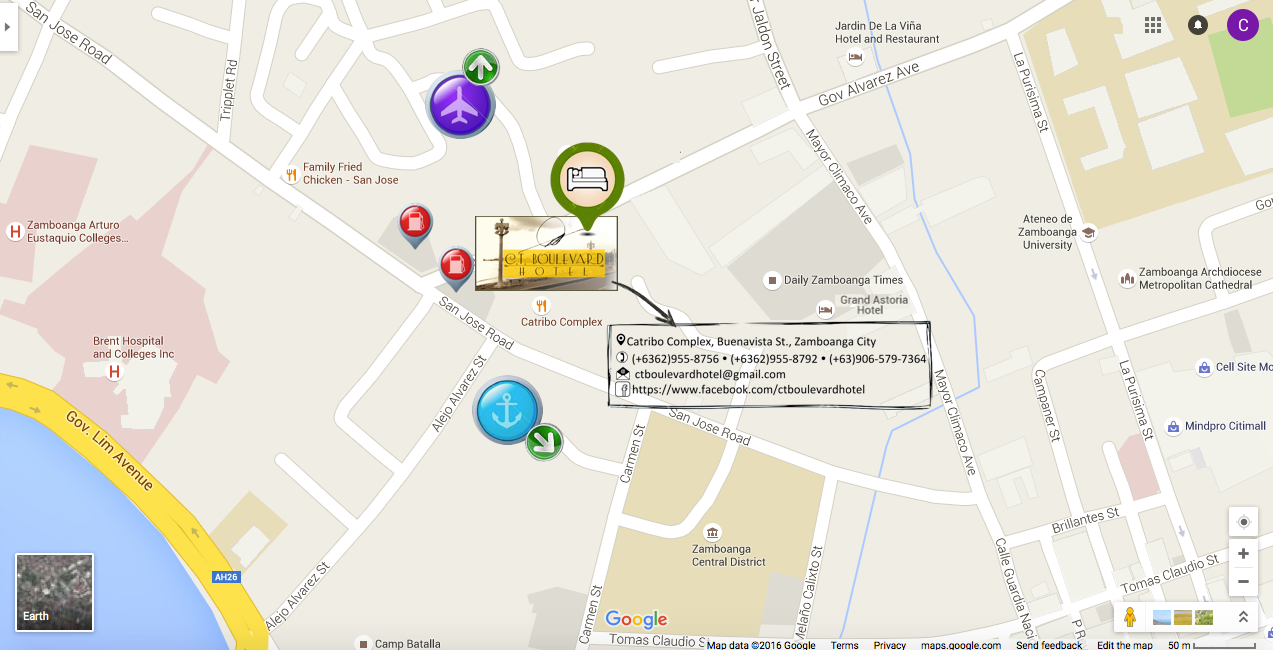Click the Zamboanga Central District label
The width and height of the screenshot is (1273, 650).
[x=729, y=555]
